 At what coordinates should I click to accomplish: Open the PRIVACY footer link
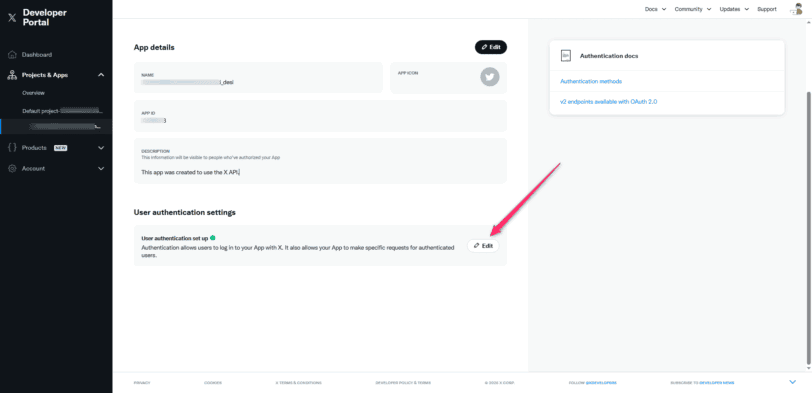141,383
